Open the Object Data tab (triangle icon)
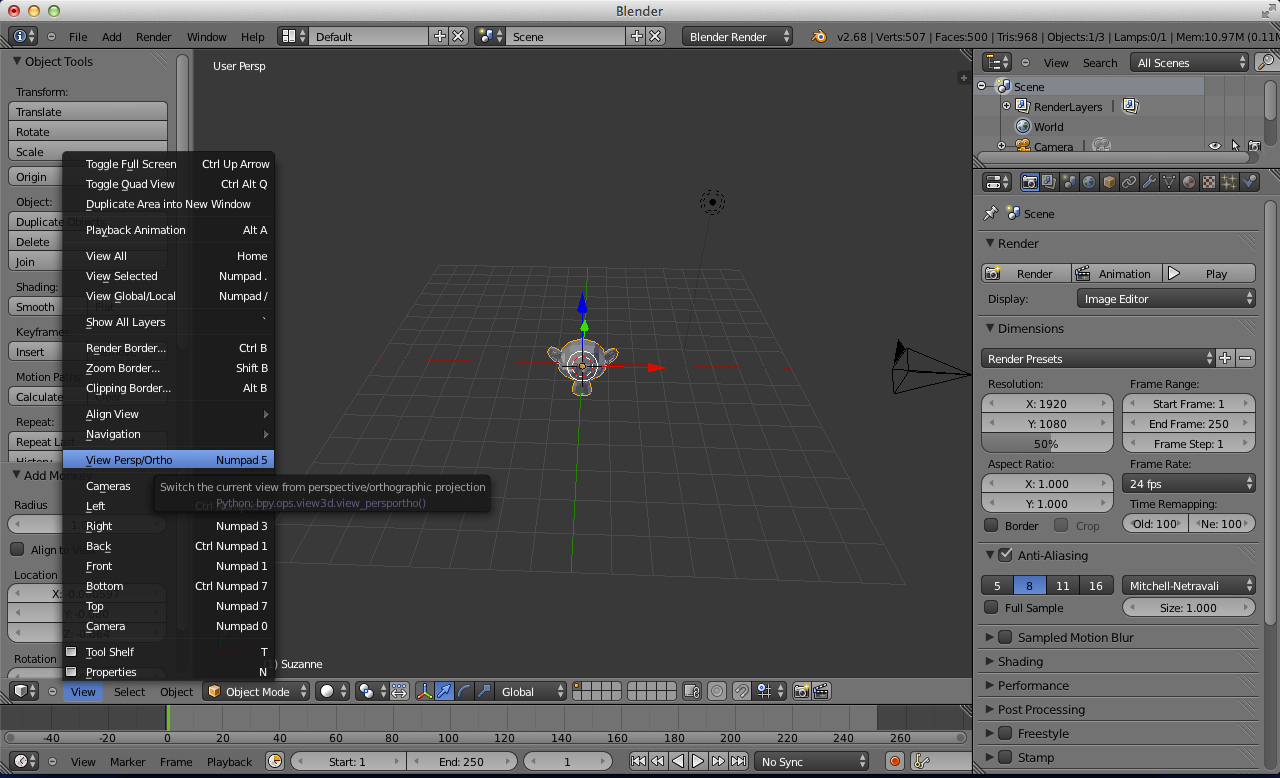 coord(1169,182)
